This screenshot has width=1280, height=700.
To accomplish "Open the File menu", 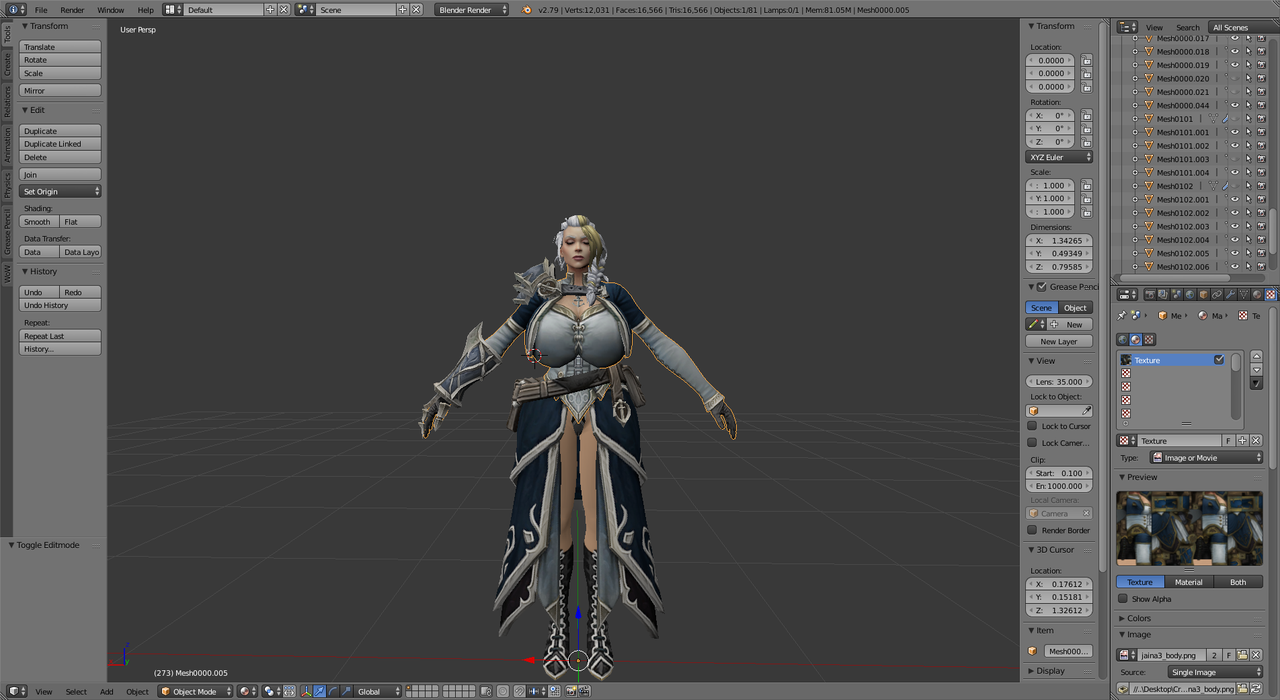I will (41, 9).
